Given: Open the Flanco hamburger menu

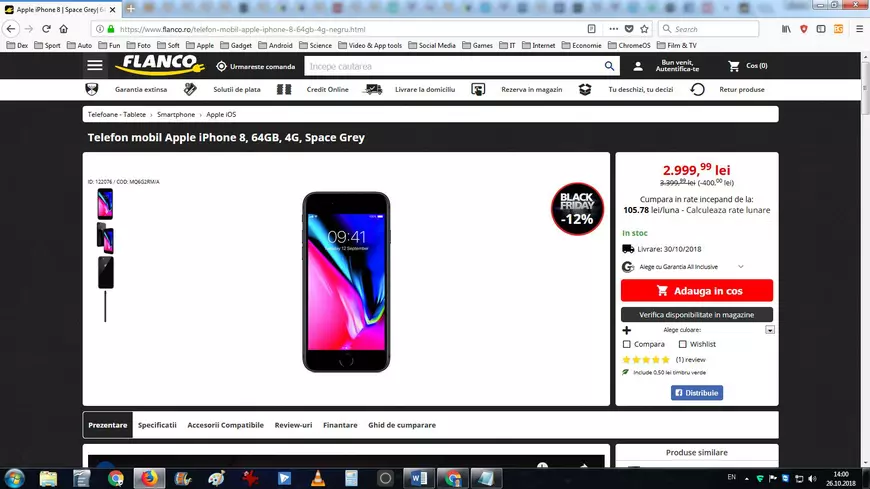Looking at the screenshot, I should coord(95,65).
